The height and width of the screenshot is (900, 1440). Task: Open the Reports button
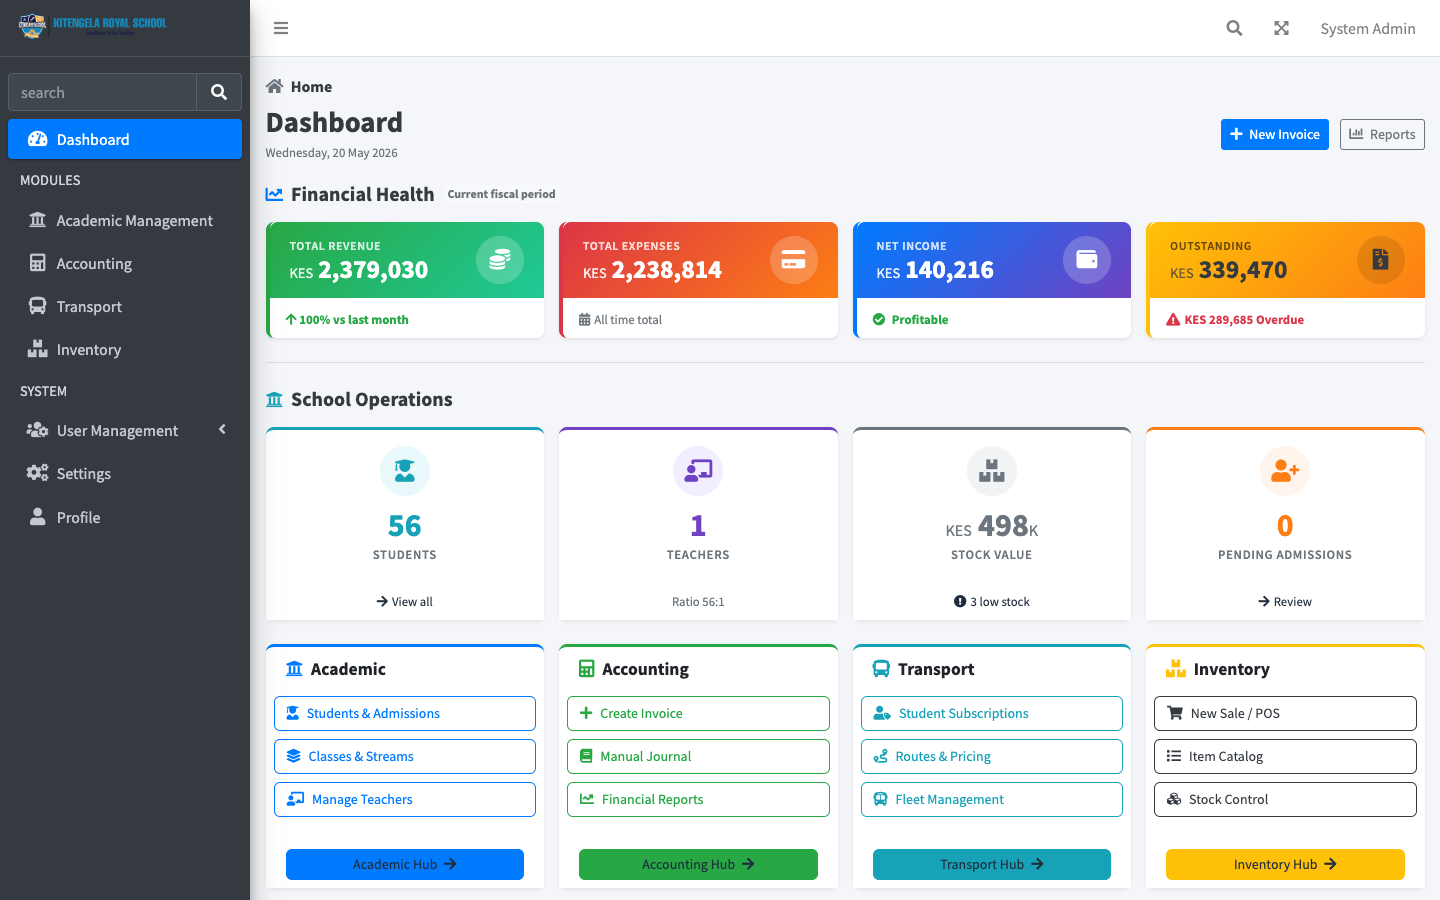[x=1382, y=134]
